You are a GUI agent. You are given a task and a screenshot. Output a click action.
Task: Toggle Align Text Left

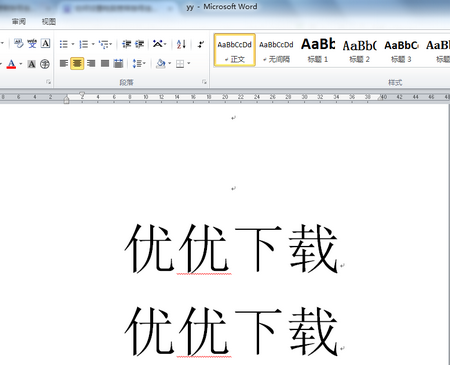[x=64, y=63]
